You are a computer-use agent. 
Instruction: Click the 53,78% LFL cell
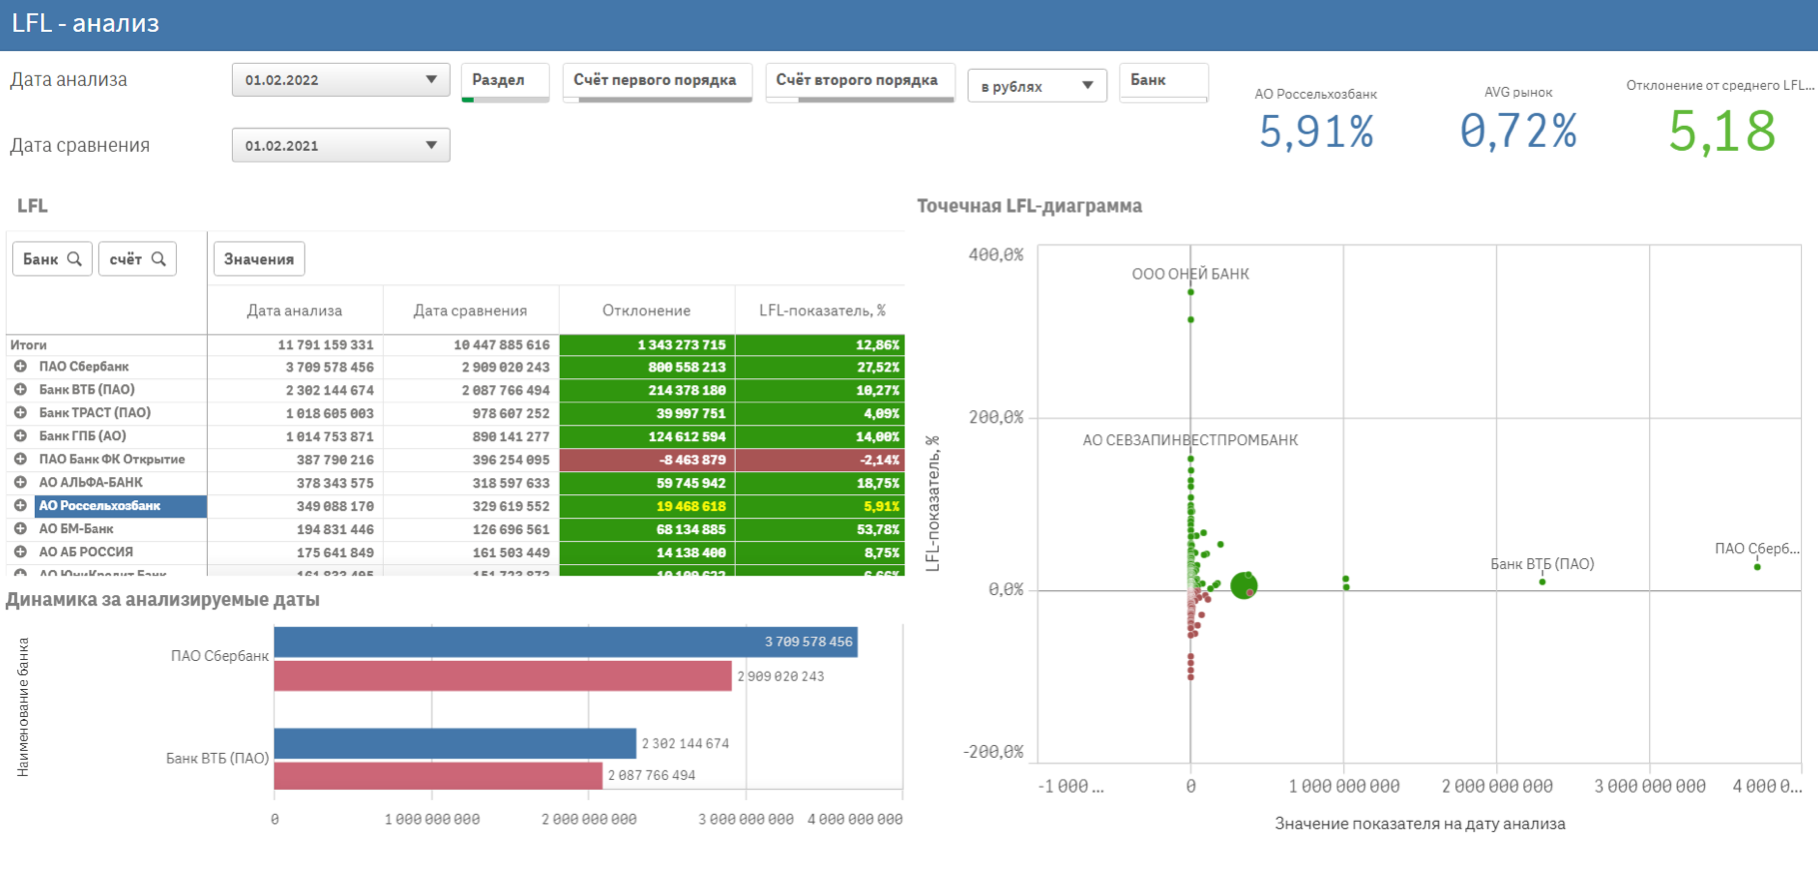pos(820,529)
